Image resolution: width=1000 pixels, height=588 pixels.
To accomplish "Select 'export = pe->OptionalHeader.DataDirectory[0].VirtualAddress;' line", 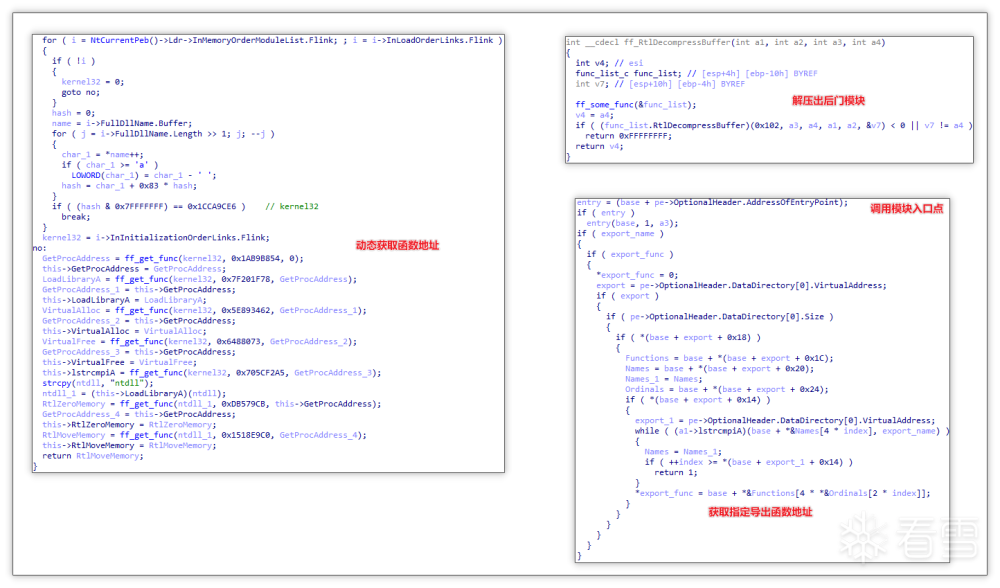I will 741,285.
